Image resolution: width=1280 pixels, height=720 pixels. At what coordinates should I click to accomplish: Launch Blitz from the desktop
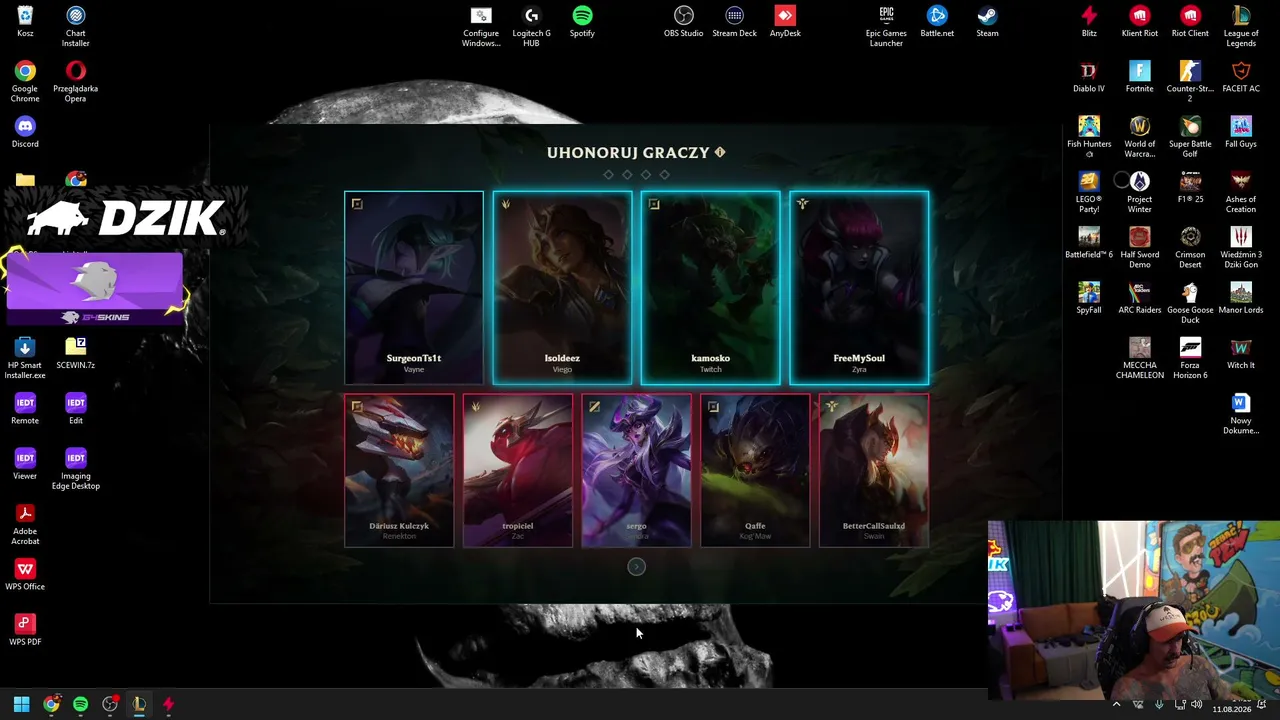pos(1089,21)
